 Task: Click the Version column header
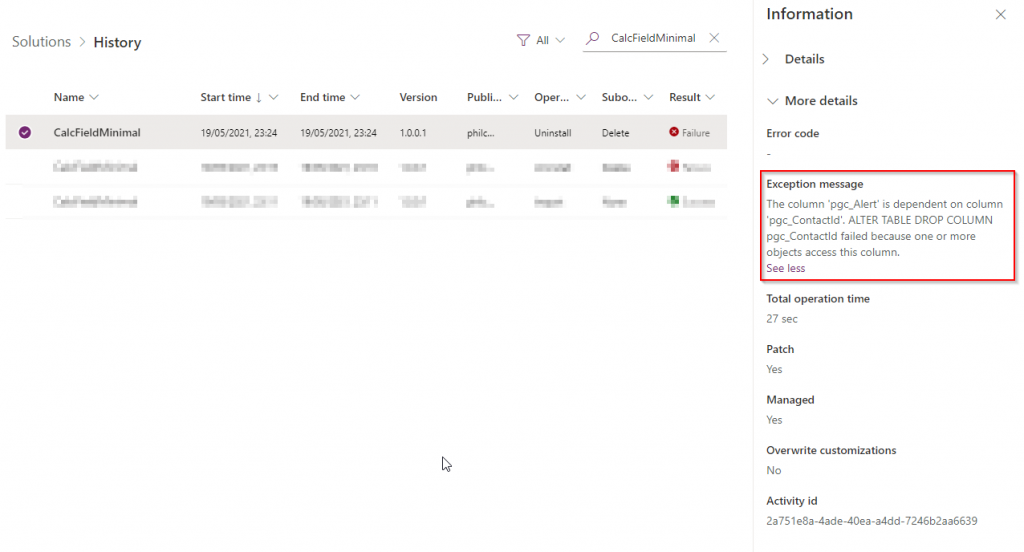pyautogui.click(x=418, y=97)
